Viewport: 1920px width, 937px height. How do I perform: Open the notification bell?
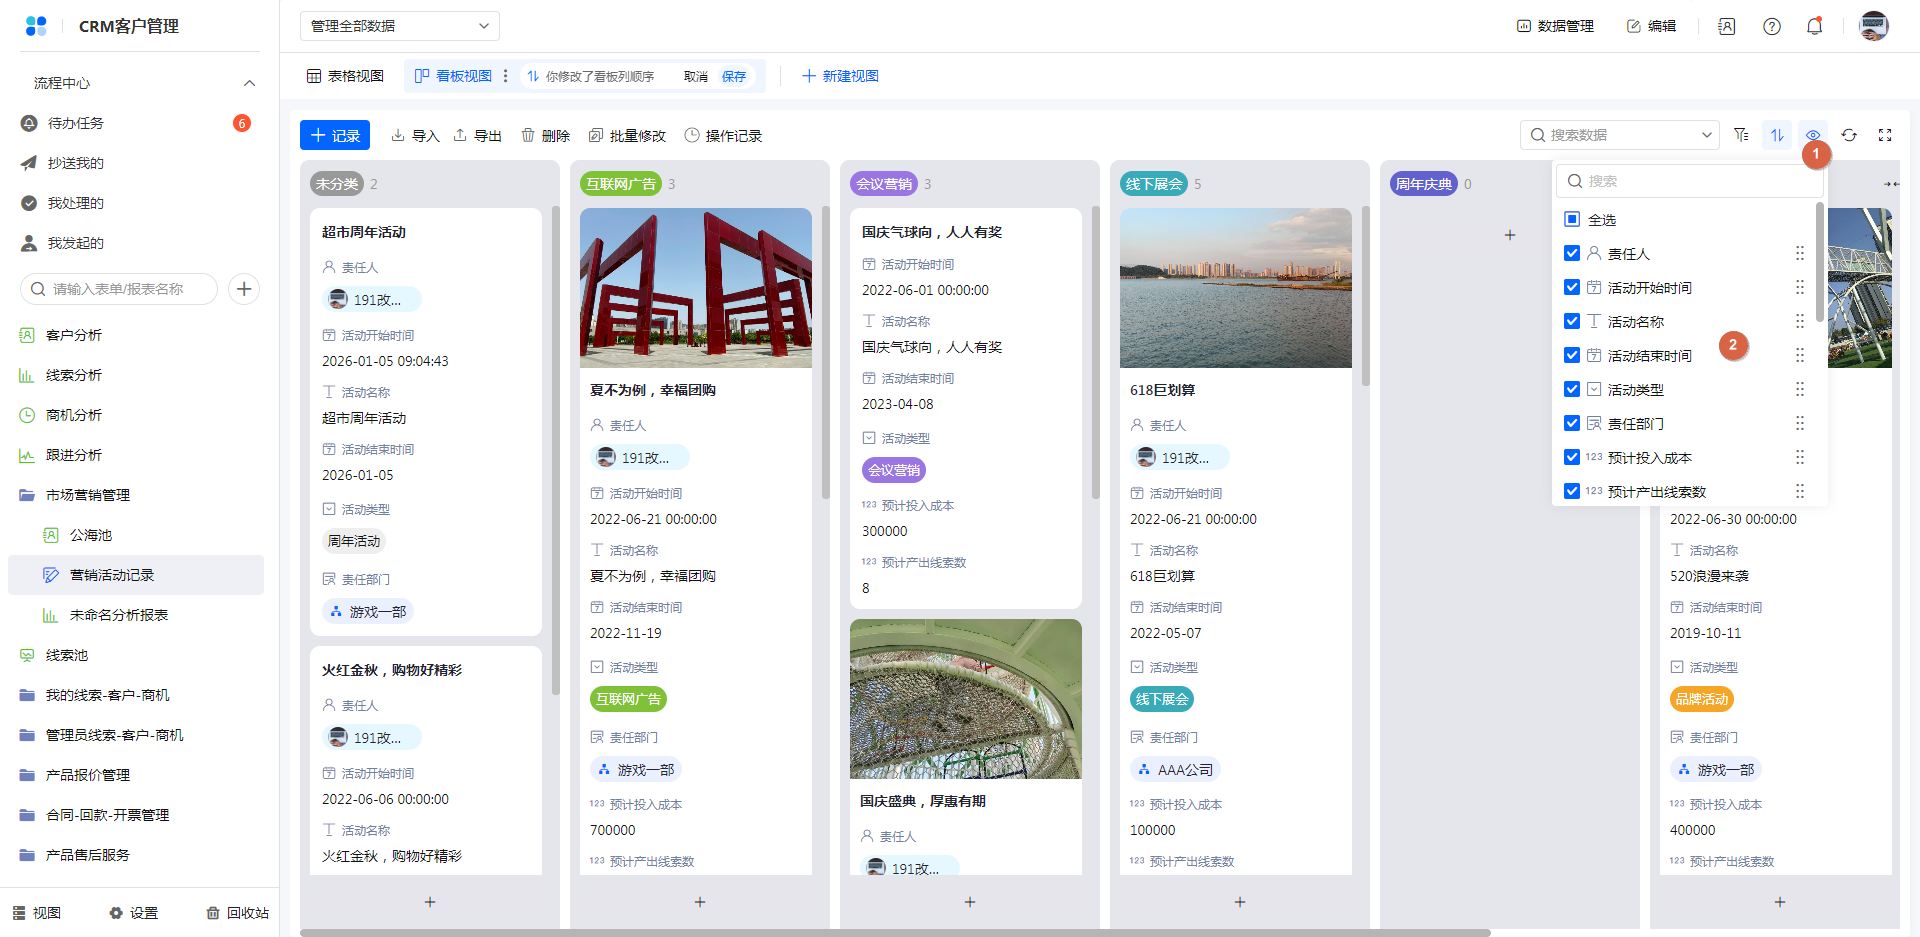coord(1814,27)
